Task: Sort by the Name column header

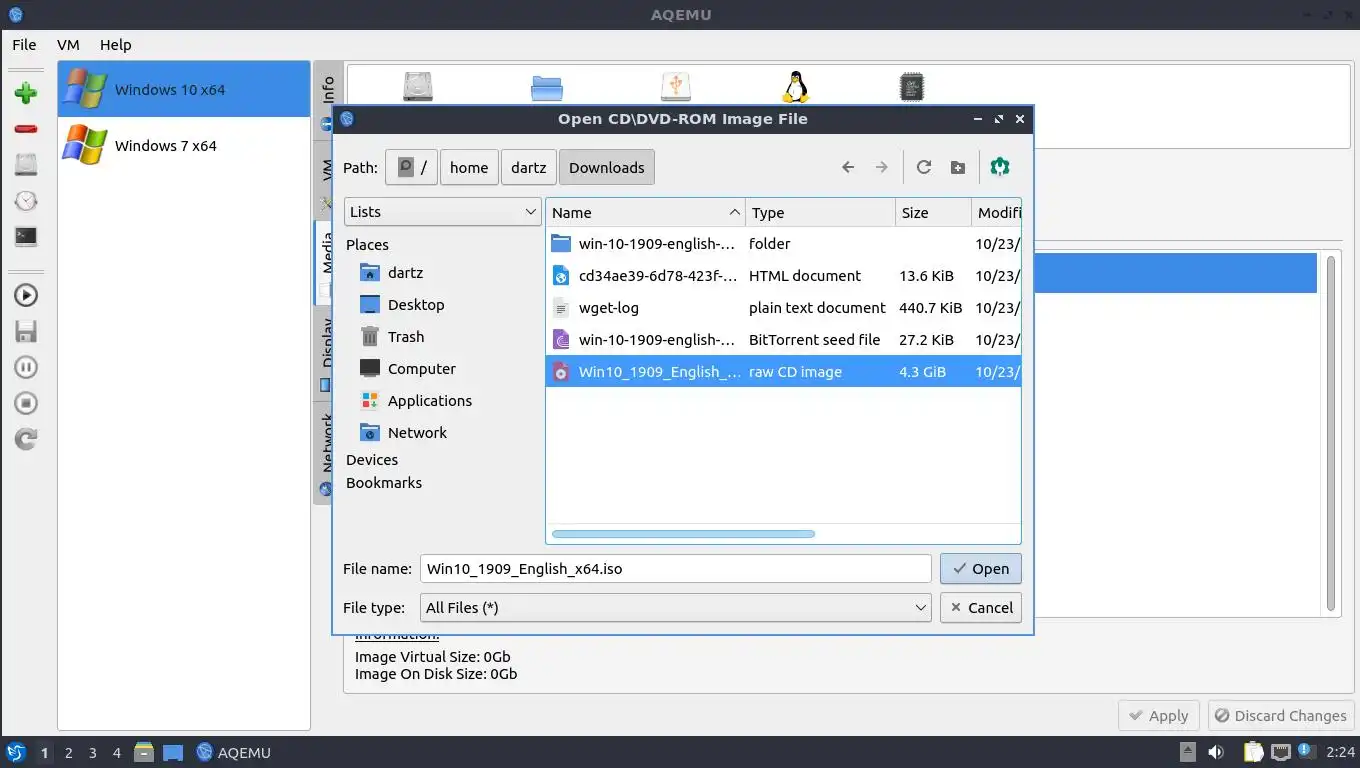Action: 646,212
